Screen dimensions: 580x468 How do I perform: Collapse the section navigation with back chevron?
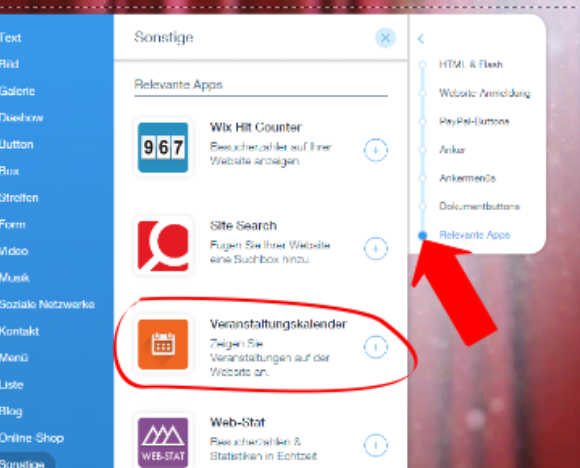(421, 39)
